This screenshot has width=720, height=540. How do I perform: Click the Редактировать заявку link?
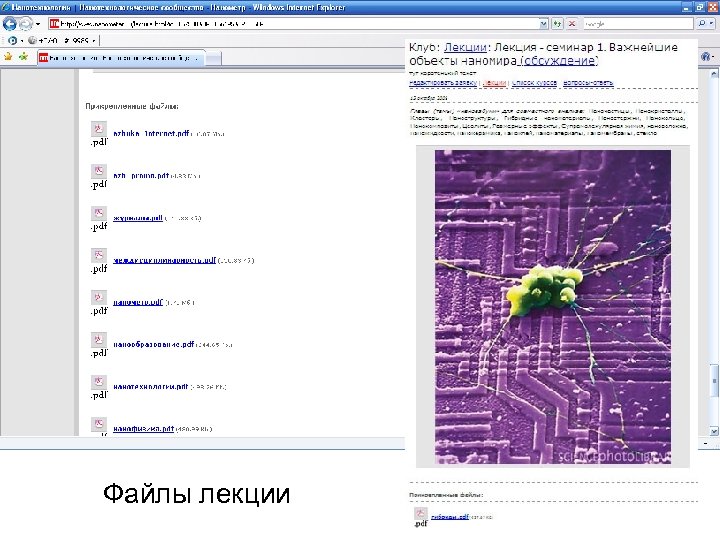(443, 83)
